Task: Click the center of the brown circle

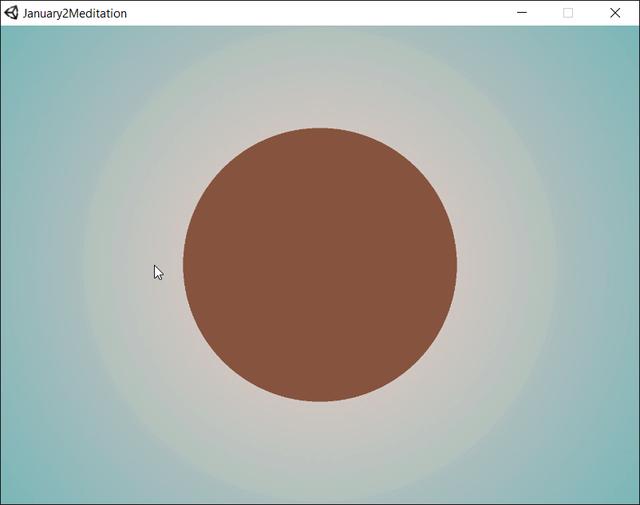Action: (x=320, y=265)
